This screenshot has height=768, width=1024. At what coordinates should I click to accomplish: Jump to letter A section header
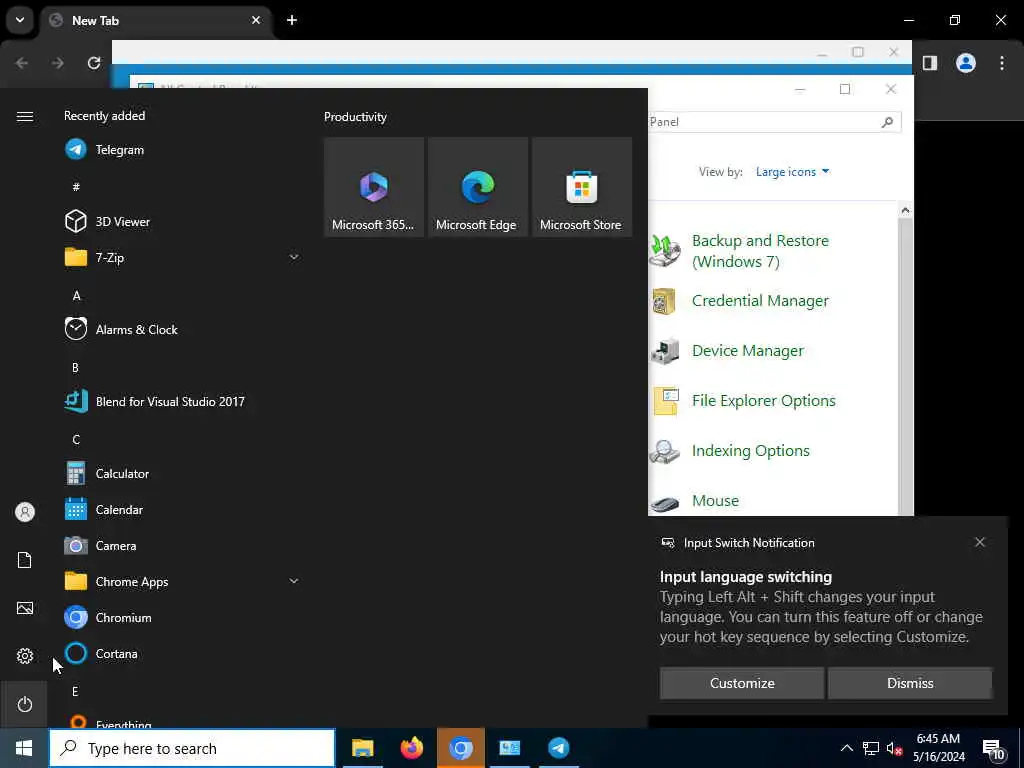(x=76, y=296)
